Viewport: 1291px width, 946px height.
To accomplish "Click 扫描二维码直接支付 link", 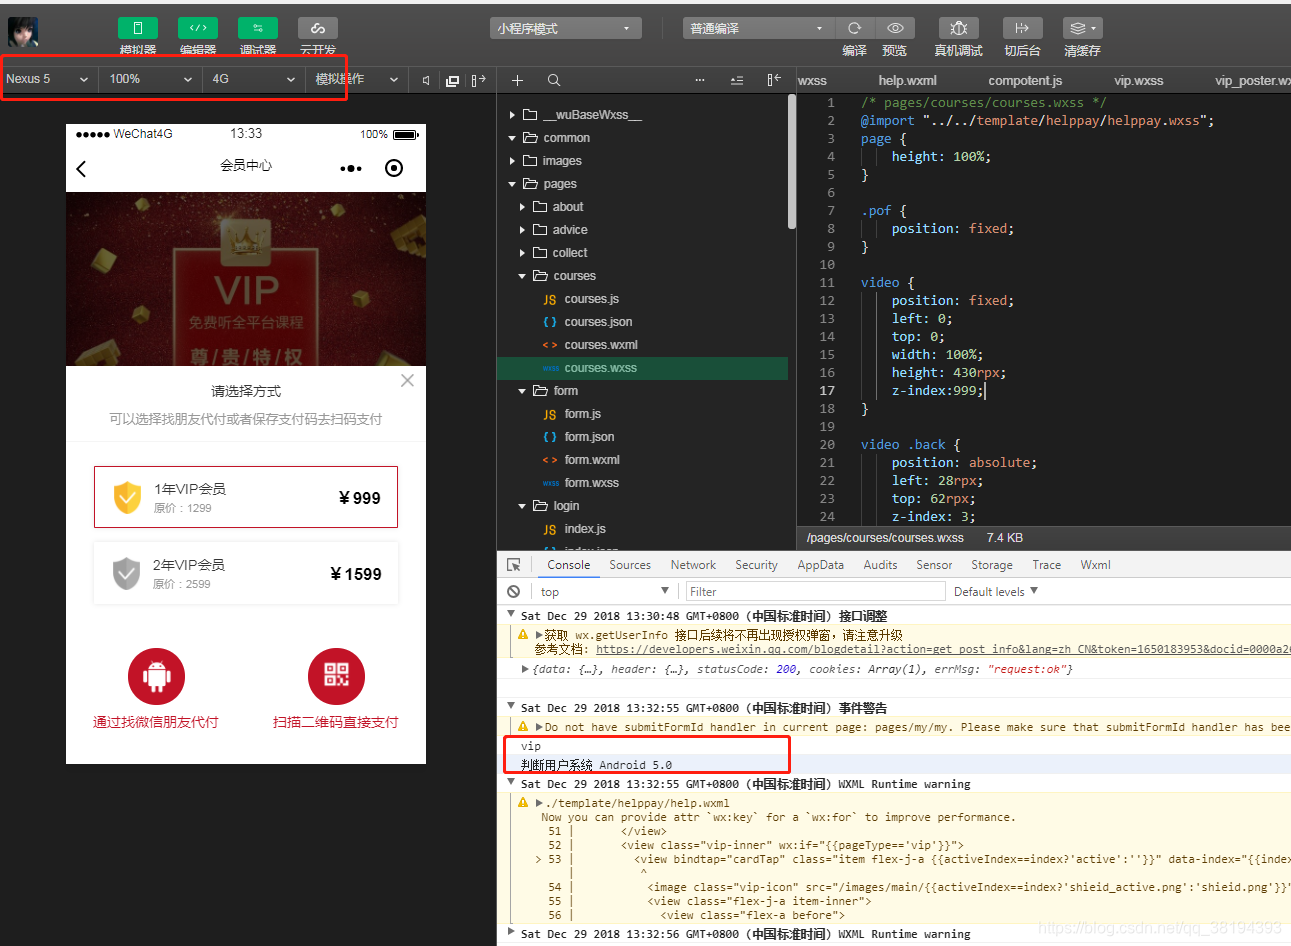I will click(336, 722).
